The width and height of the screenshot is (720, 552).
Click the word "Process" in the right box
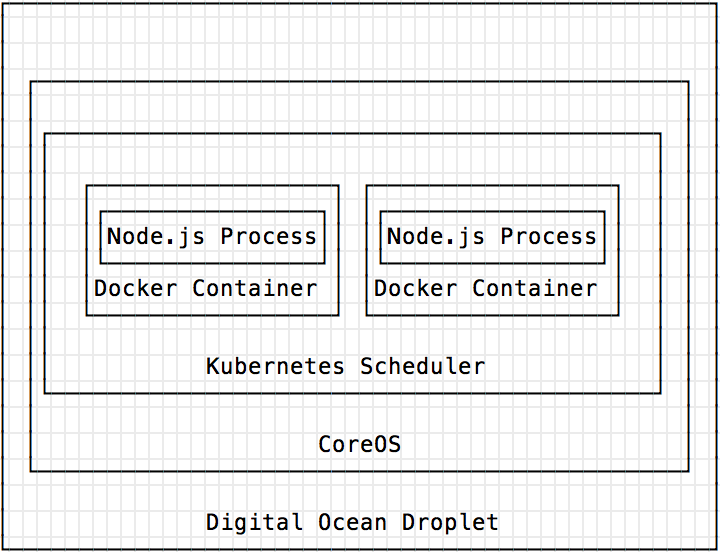click(x=548, y=237)
